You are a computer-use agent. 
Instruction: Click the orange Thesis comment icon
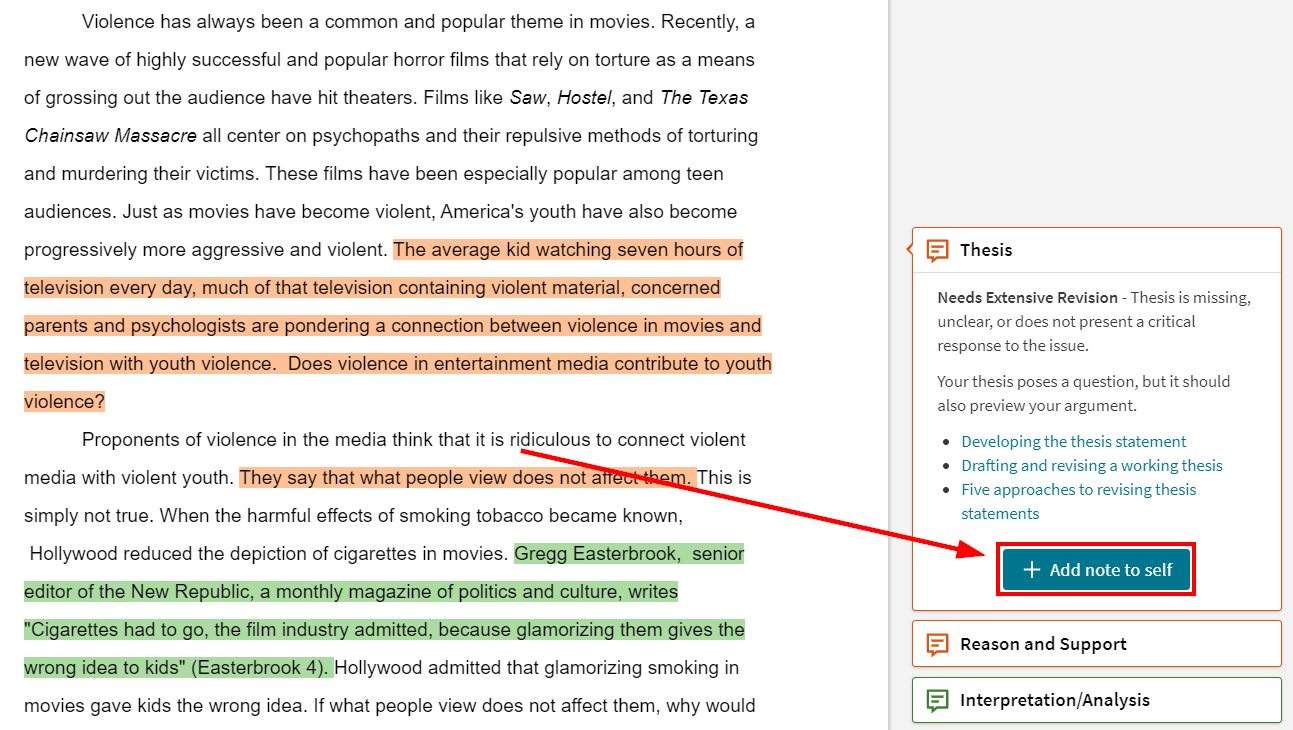937,250
